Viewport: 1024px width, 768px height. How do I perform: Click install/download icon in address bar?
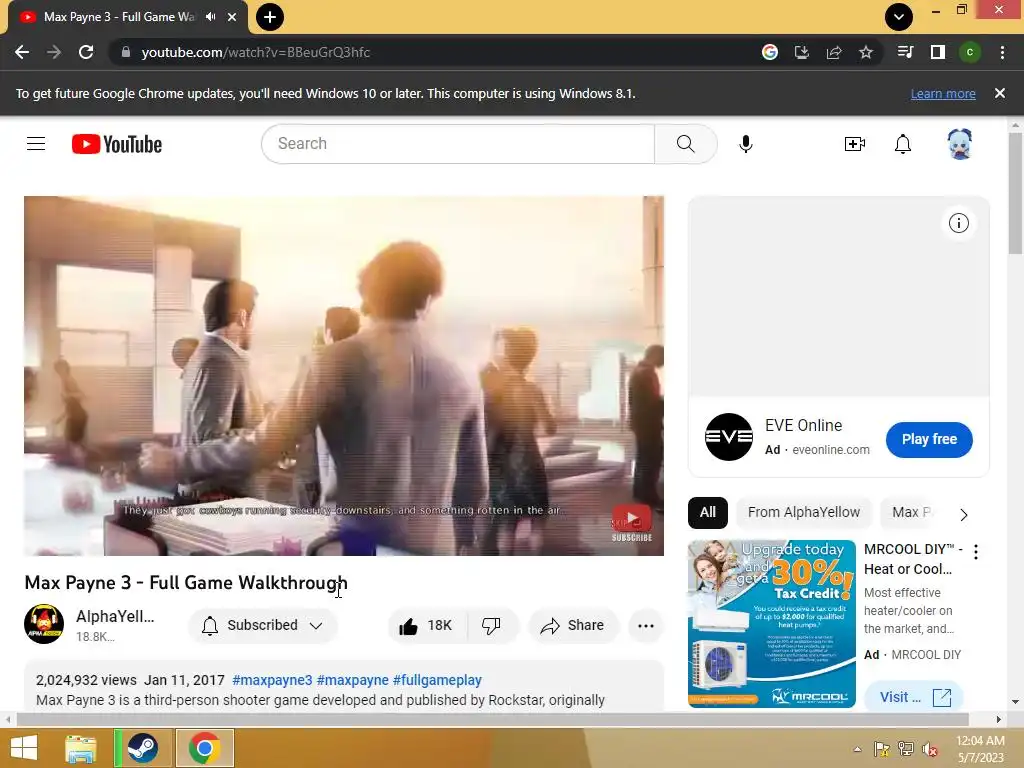pos(802,52)
